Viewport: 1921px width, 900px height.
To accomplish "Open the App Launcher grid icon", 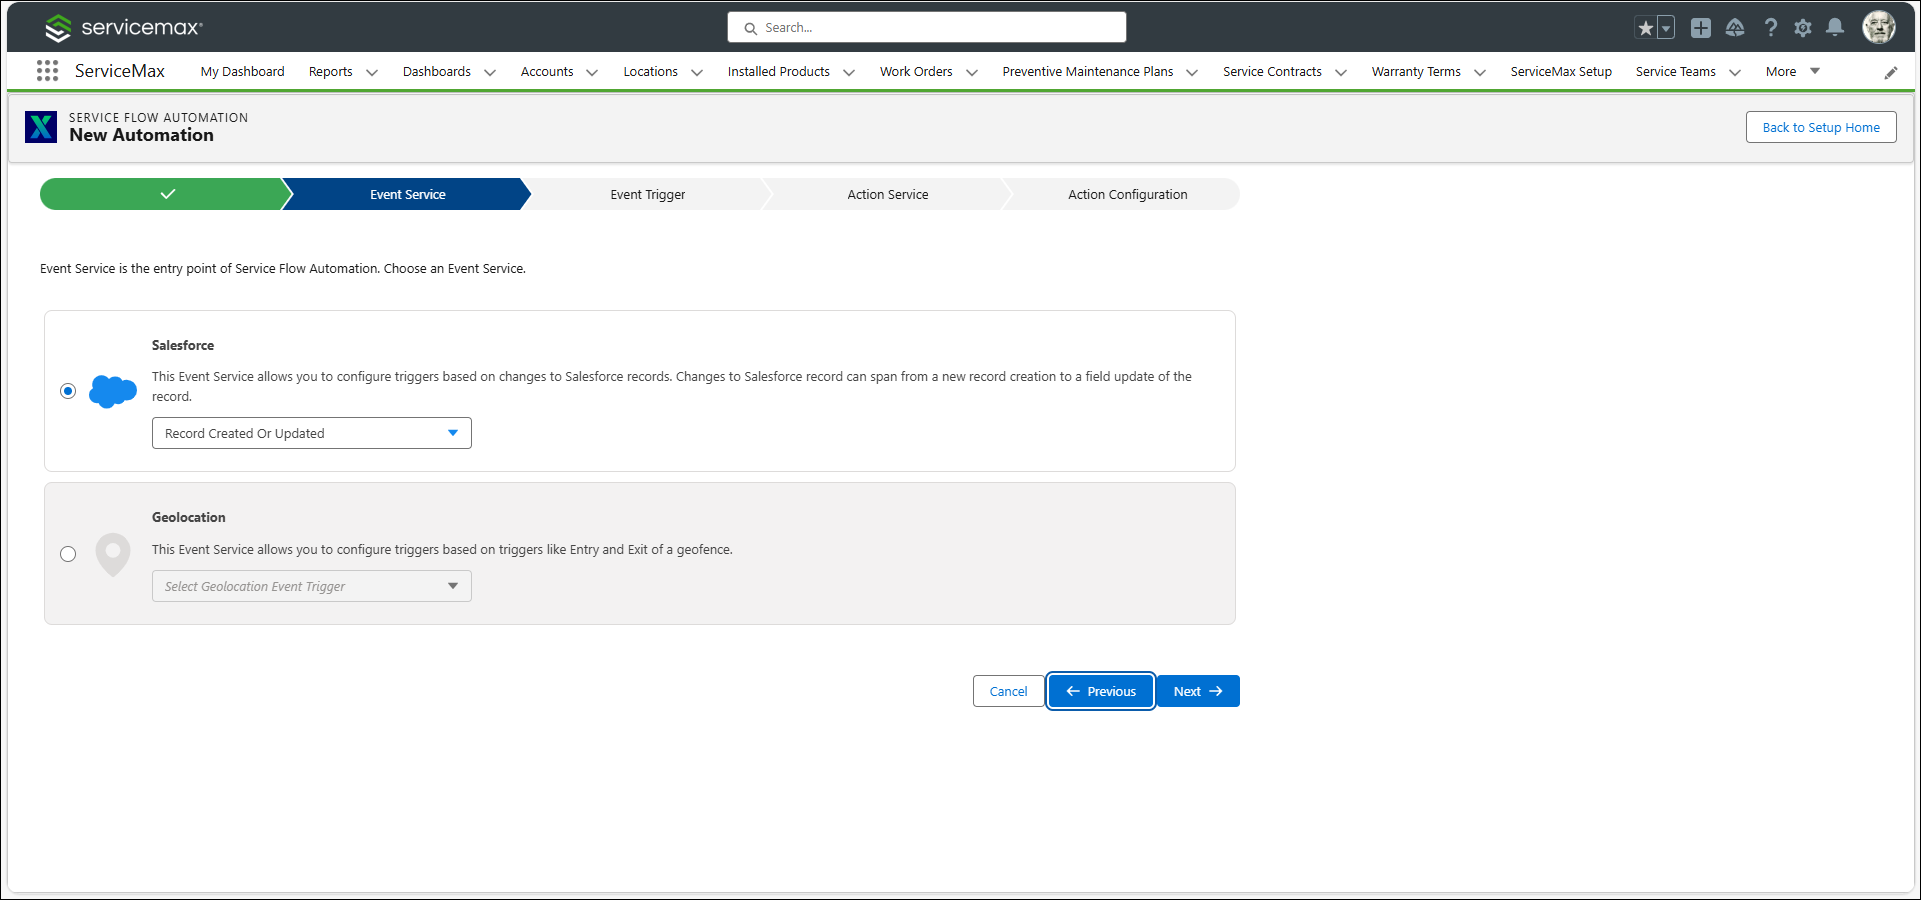I will pyautogui.click(x=47, y=71).
